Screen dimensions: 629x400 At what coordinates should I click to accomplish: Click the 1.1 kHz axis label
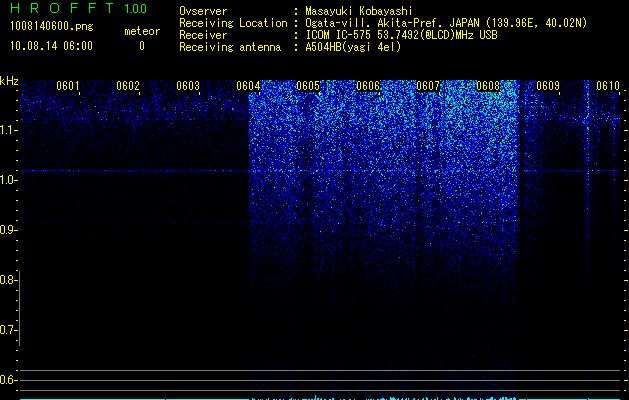[x=8, y=130]
